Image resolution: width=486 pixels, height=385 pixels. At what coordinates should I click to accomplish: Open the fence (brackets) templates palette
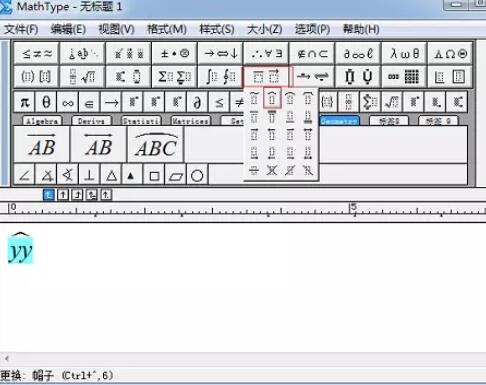[x=37, y=77]
